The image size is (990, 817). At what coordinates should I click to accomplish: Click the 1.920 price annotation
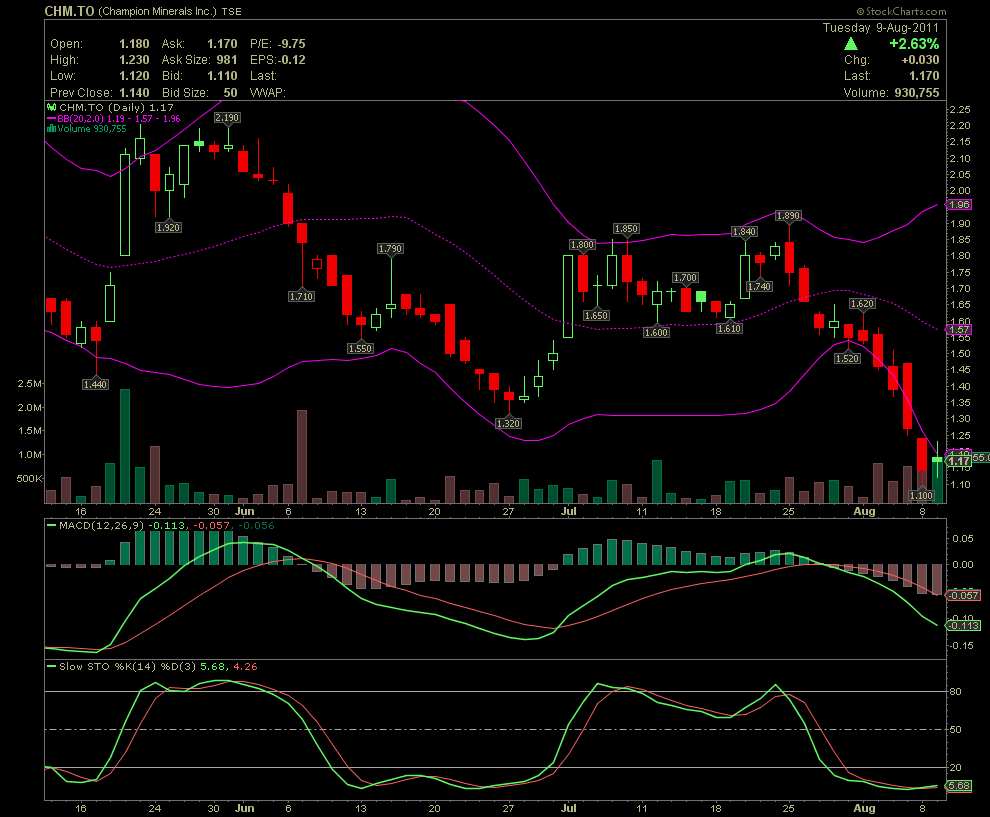pyautogui.click(x=169, y=227)
